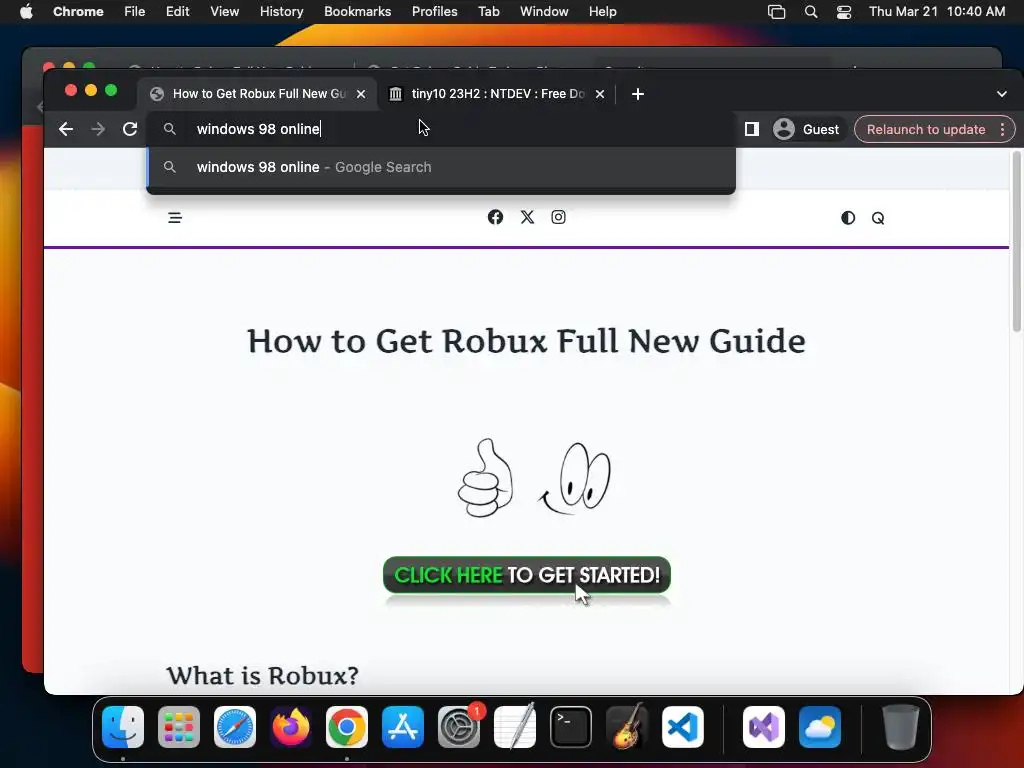The image size is (1024, 768).
Task: Click the webpage search magnifier icon
Action: [878, 218]
